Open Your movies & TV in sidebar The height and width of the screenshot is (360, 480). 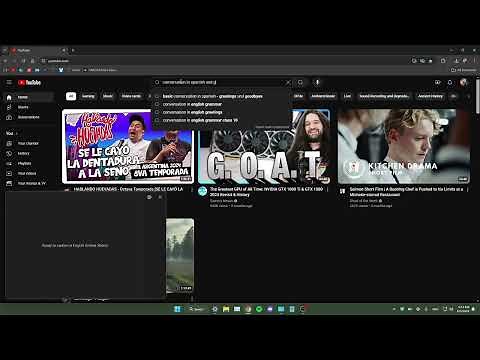coord(29,183)
